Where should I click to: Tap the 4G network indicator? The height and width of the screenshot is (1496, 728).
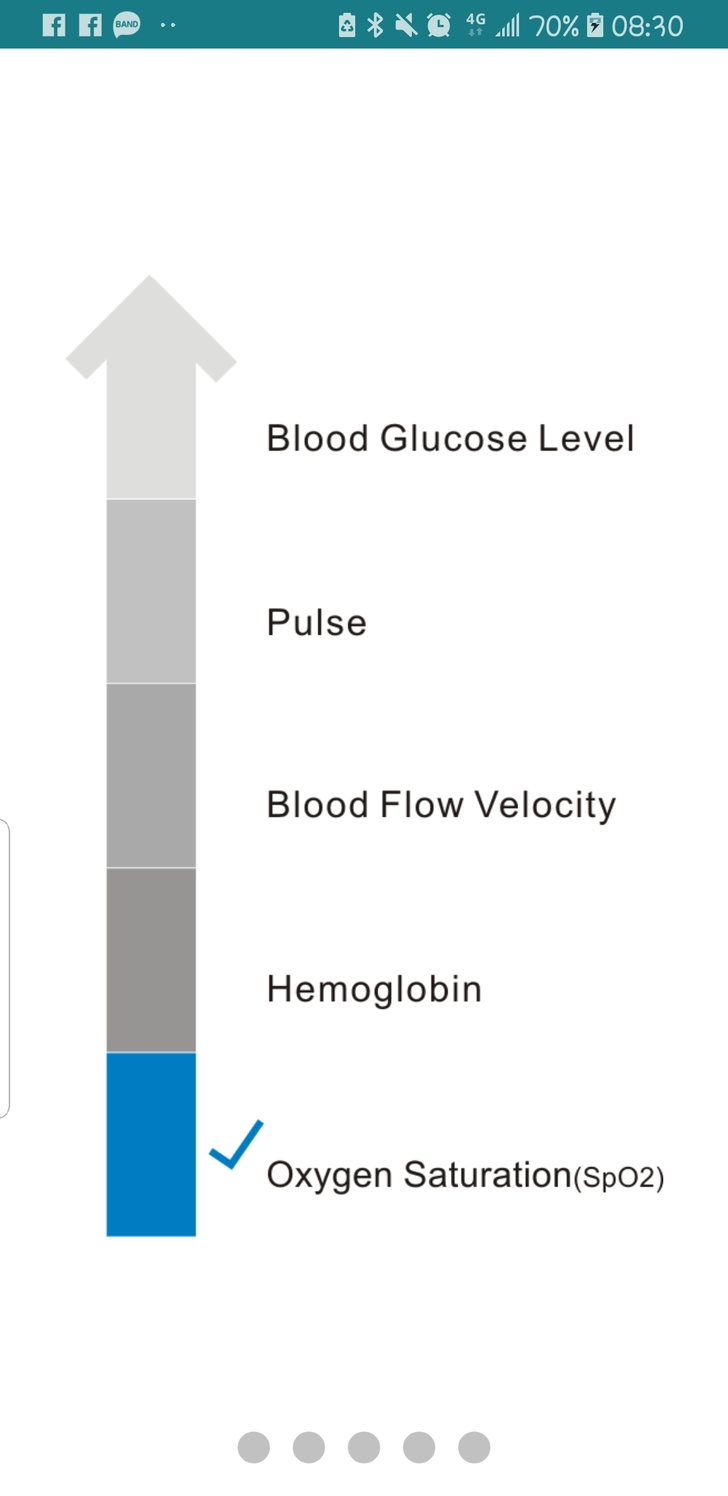tap(476, 25)
